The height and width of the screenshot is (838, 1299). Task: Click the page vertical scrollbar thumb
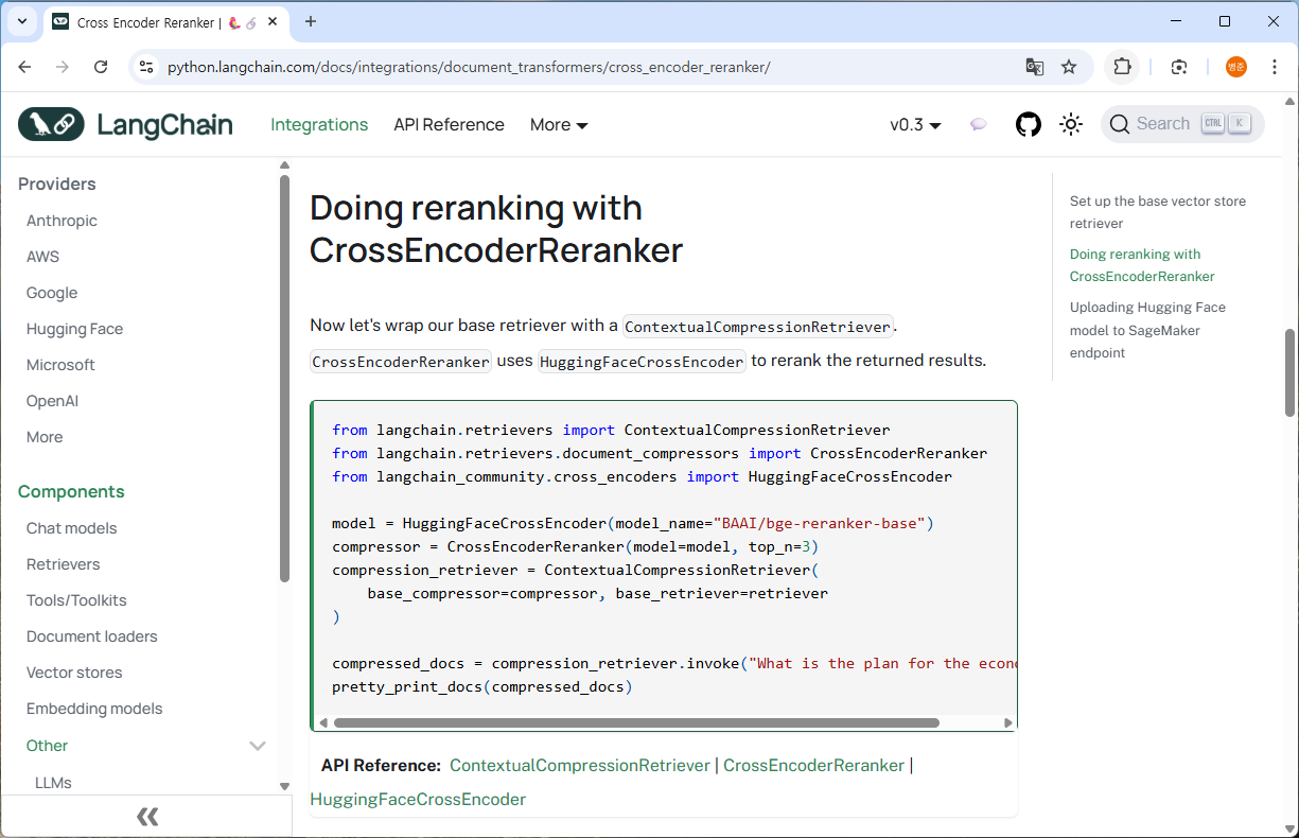point(1290,372)
